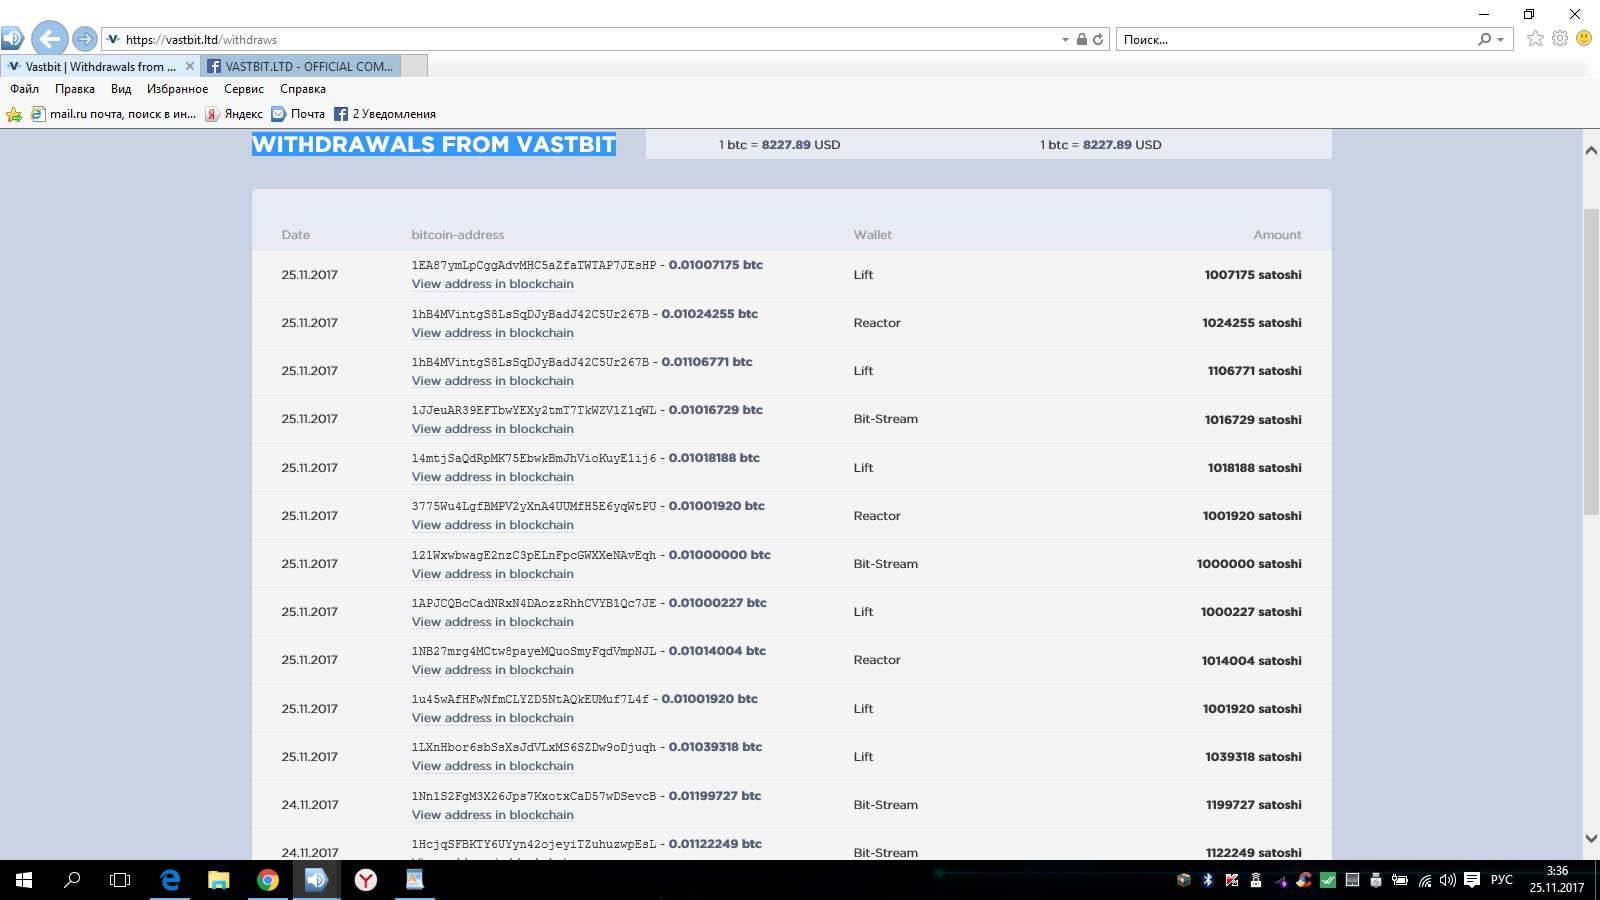Click the 1024255 satoshi amount
The width and height of the screenshot is (1600, 900).
coord(1252,323)
